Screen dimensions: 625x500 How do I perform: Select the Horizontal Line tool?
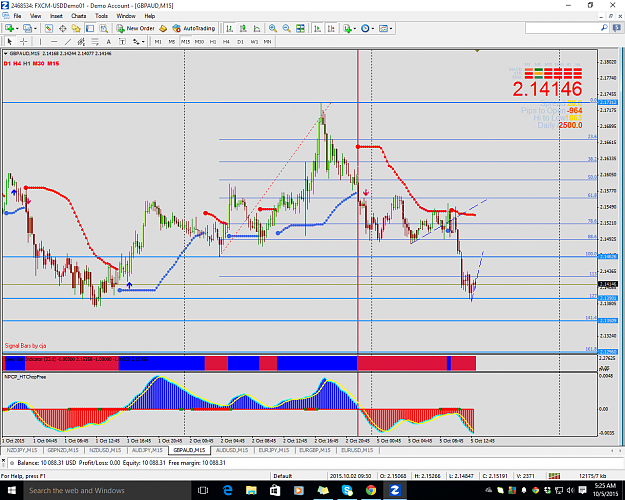point(54,41)
